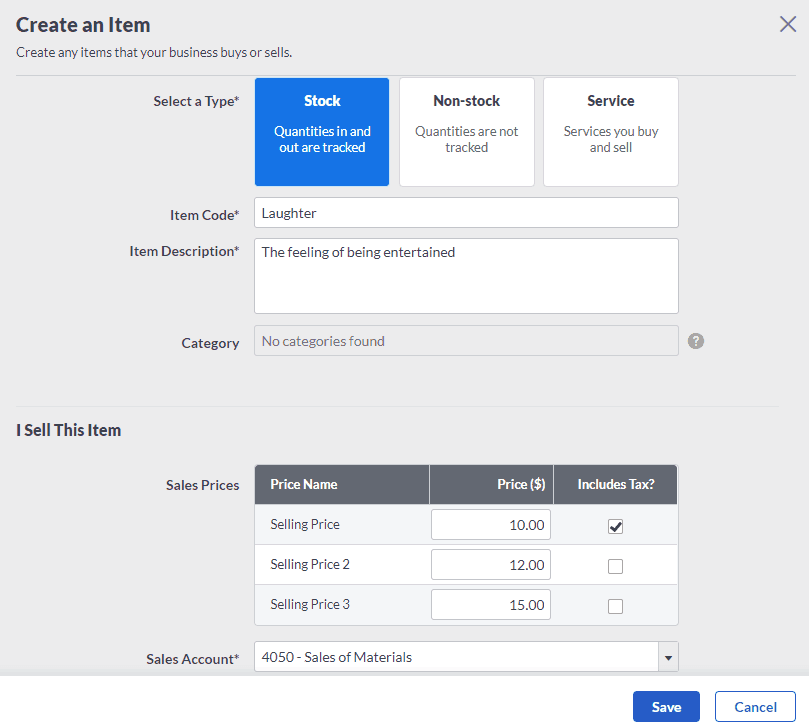The height and width of the screenshot is (725, 809).
Task: Close the Create an Item dialog
Action: [788, 25]
